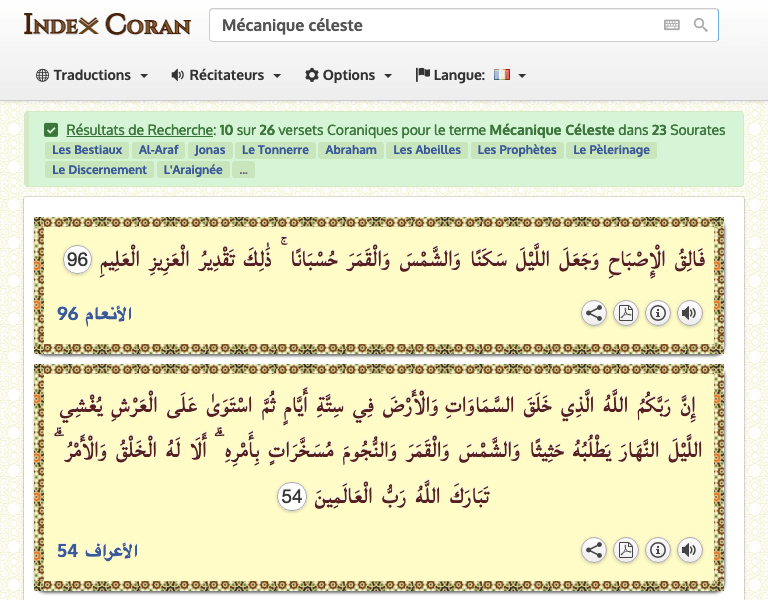Play audio recitation of verse 54

tap(689, 550)
